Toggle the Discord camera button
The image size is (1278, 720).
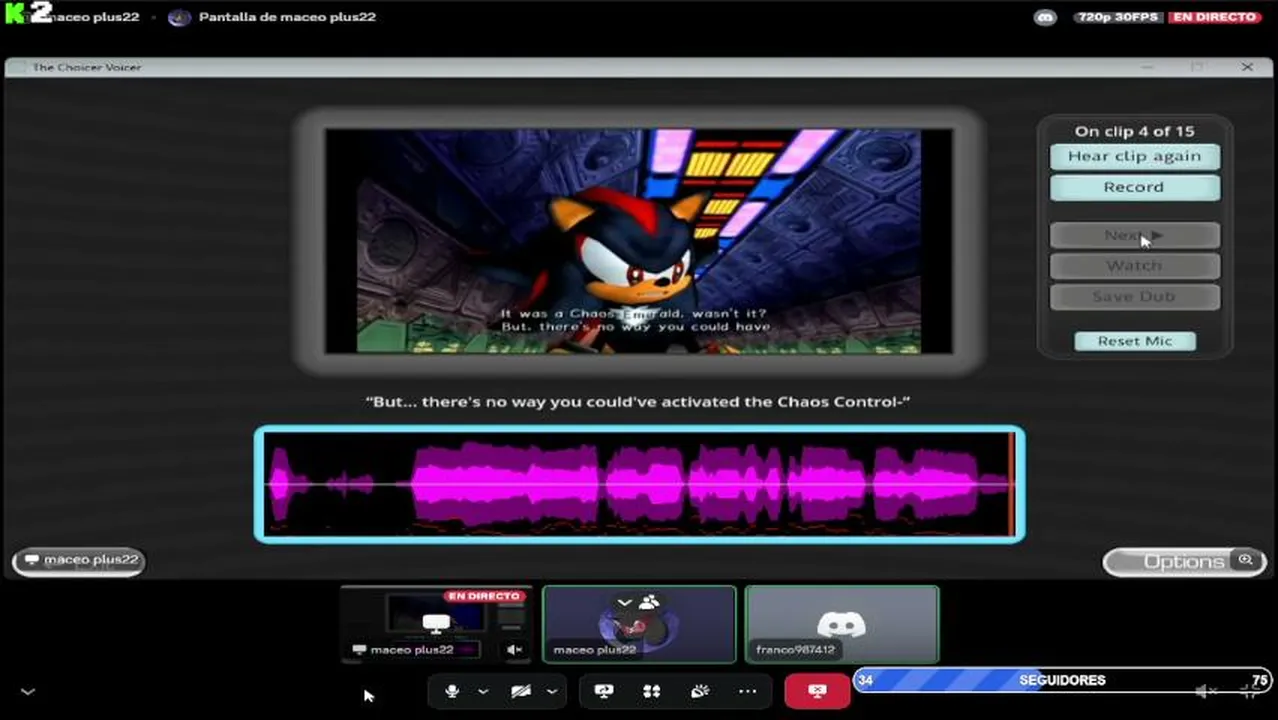click(x=521, y=691)
